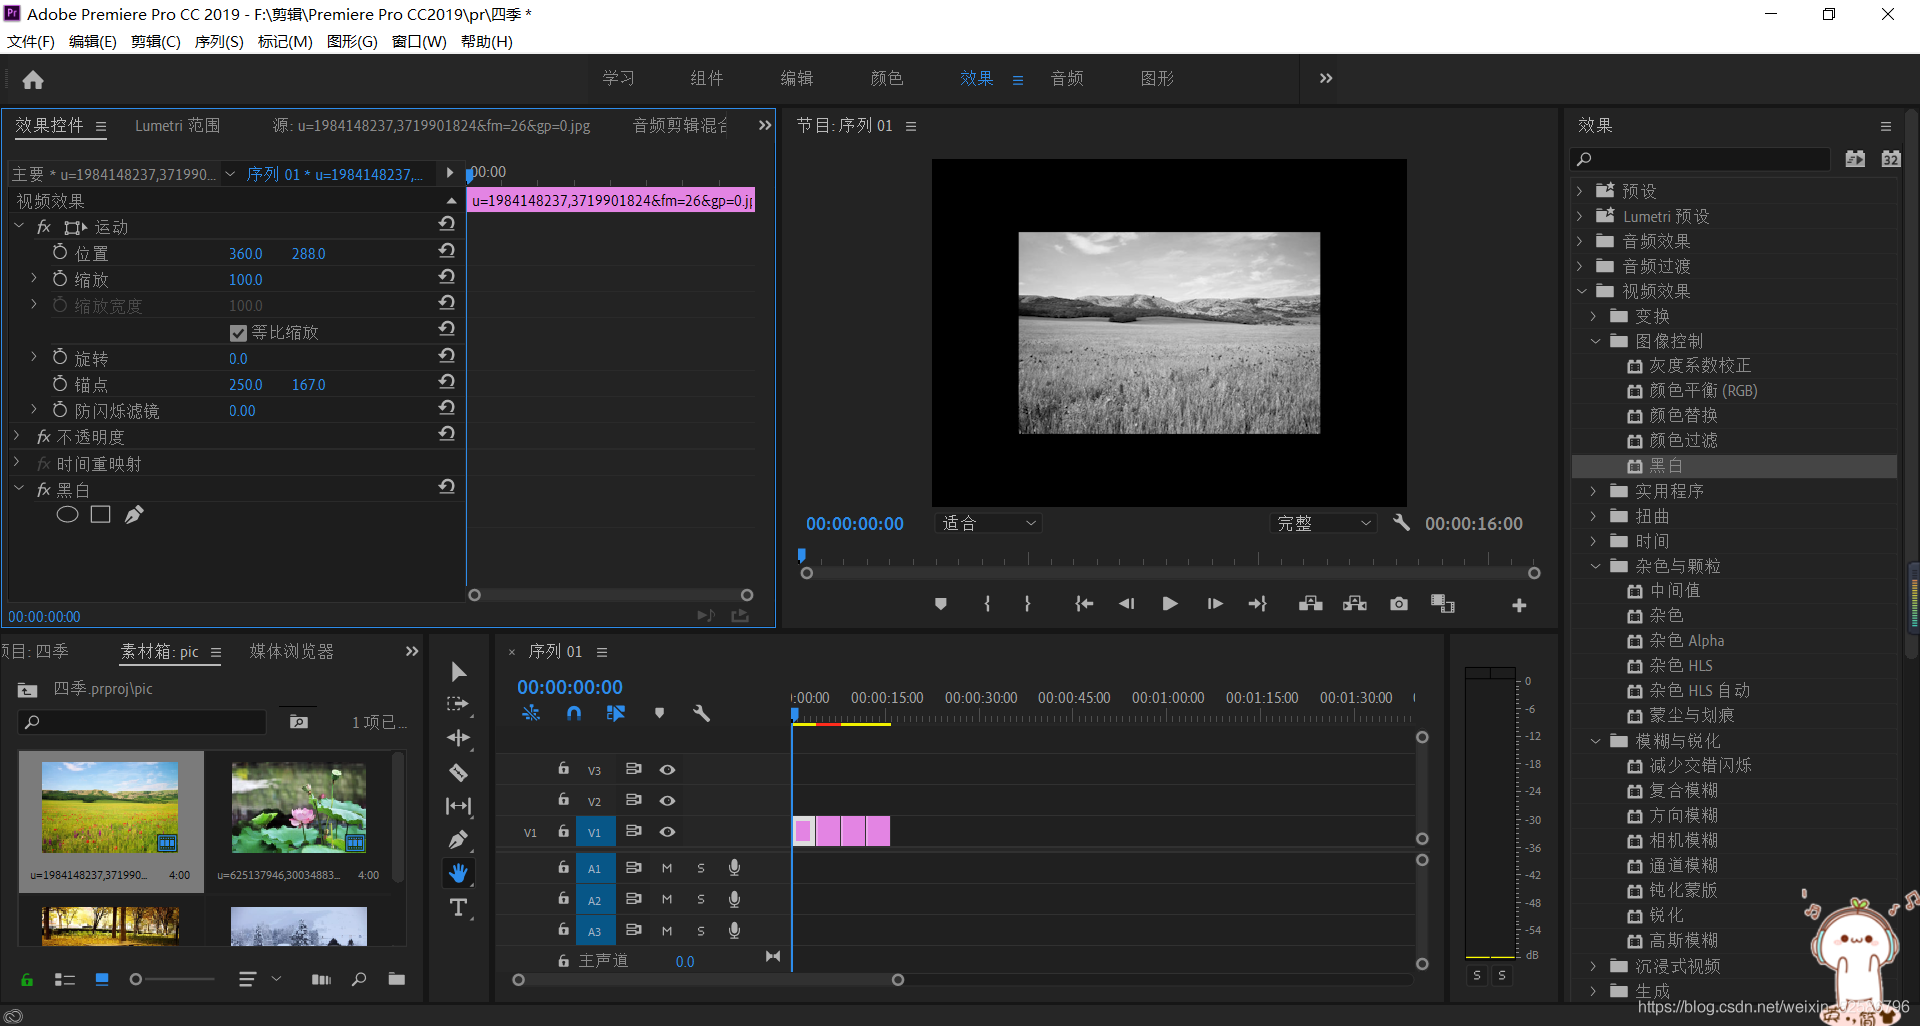
Task: Click the program monitor playhead scrubber
Action: [x=801, y=555]
